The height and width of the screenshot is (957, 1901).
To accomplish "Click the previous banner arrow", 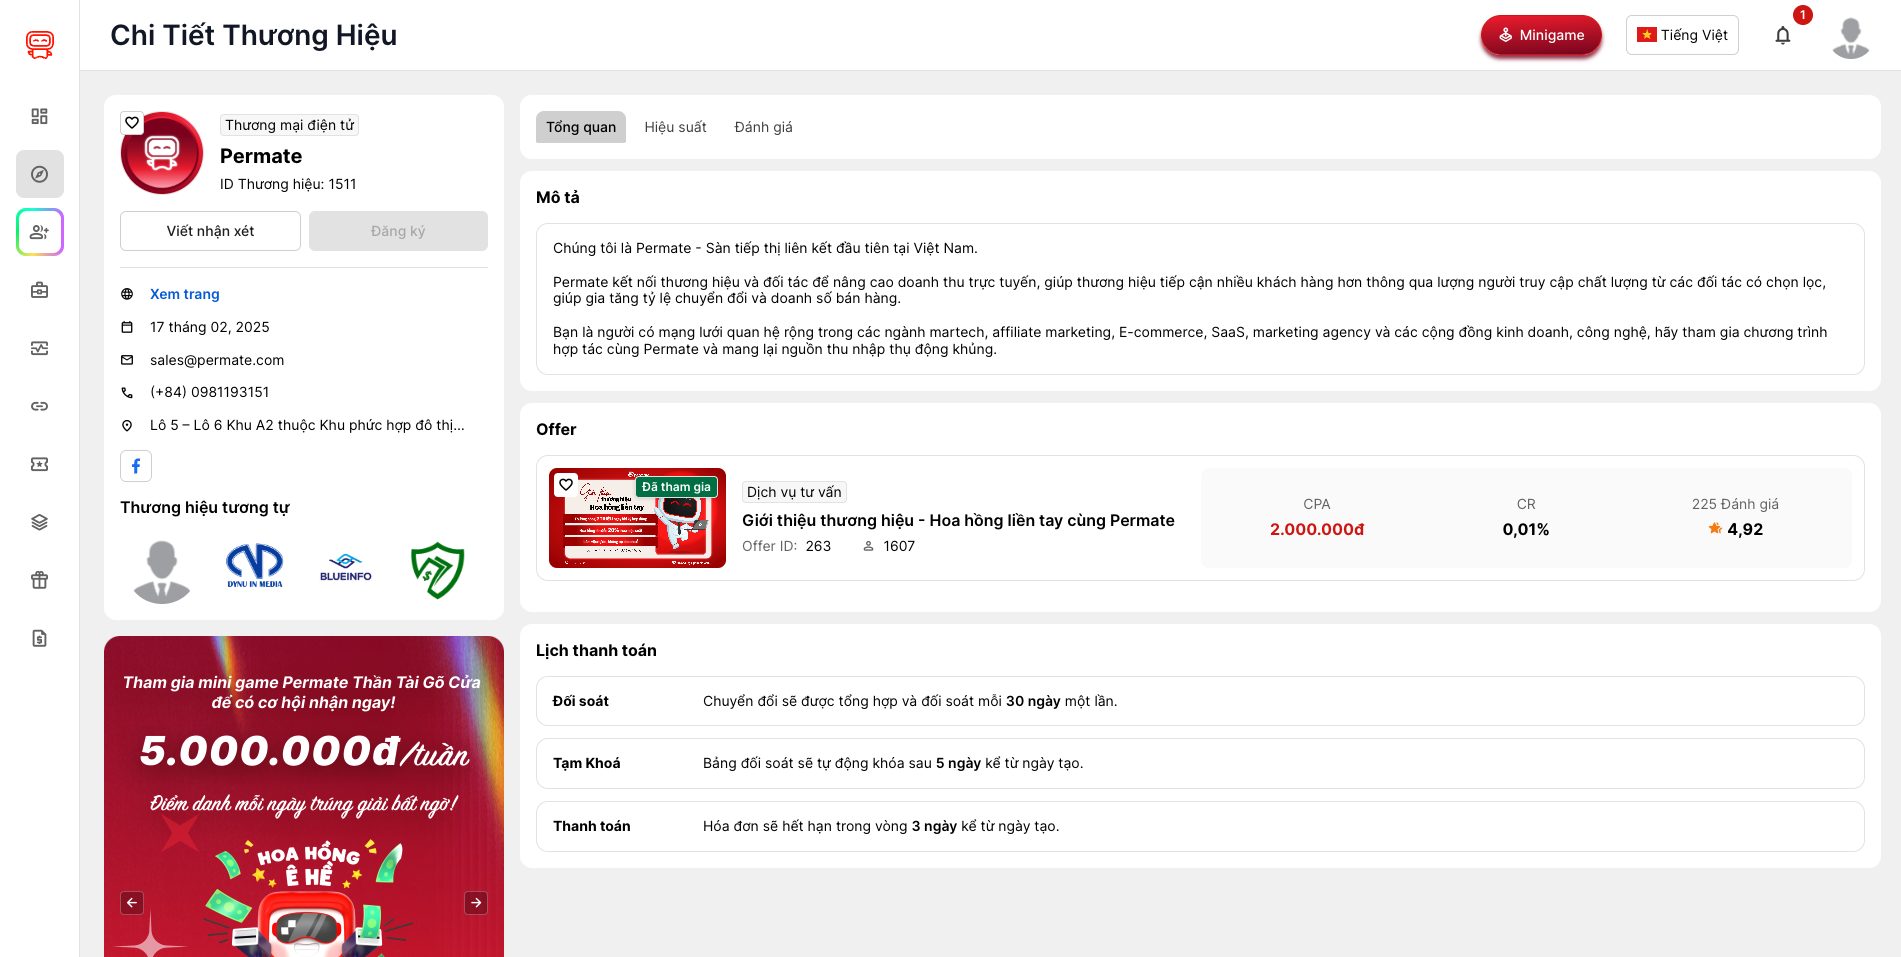I will [x=132, y=903].
